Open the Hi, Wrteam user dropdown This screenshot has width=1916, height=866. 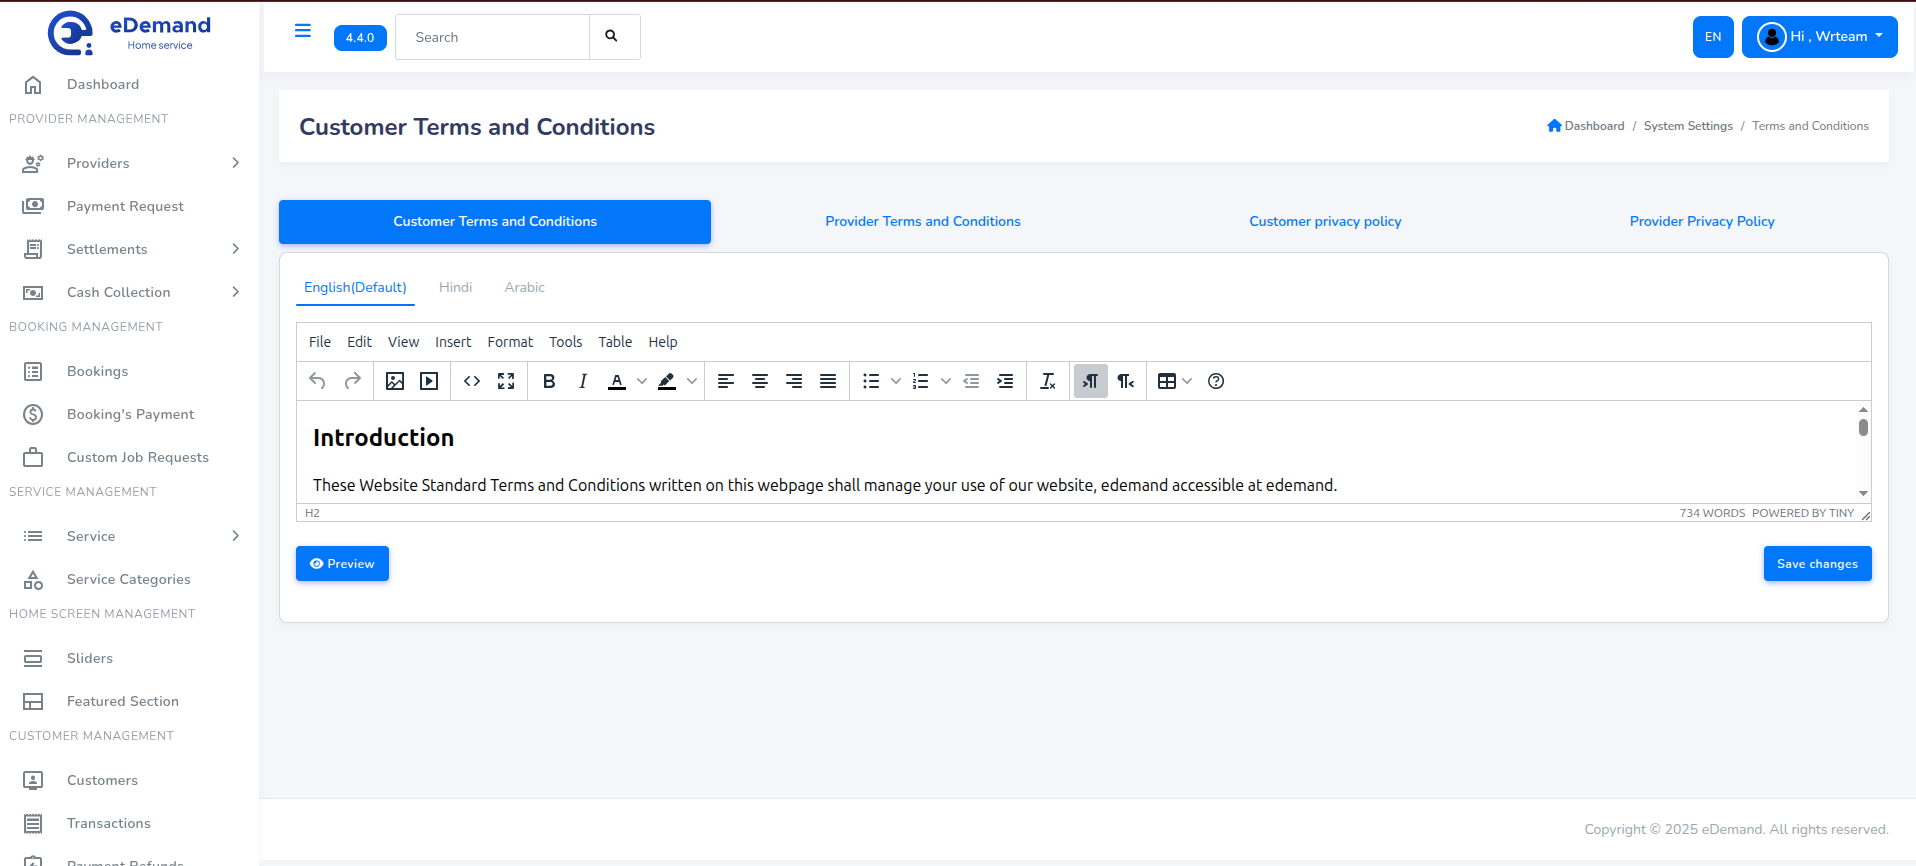(x=1819, y=37)
